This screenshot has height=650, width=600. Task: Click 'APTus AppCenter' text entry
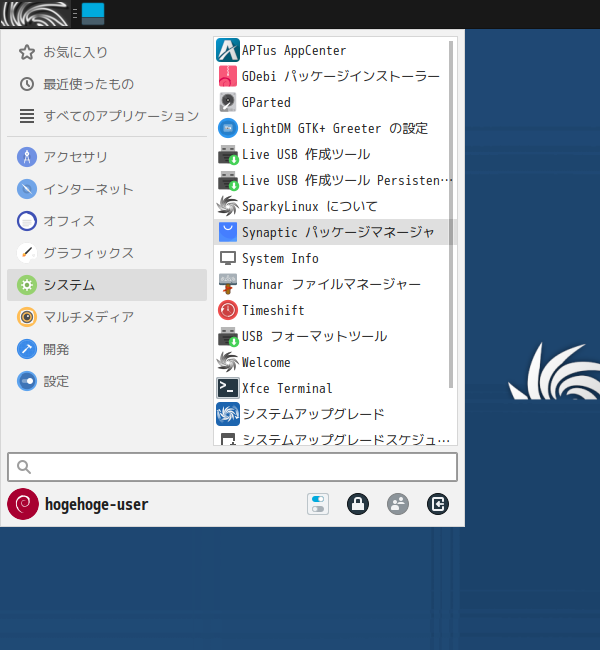click(x=294, y=50)
